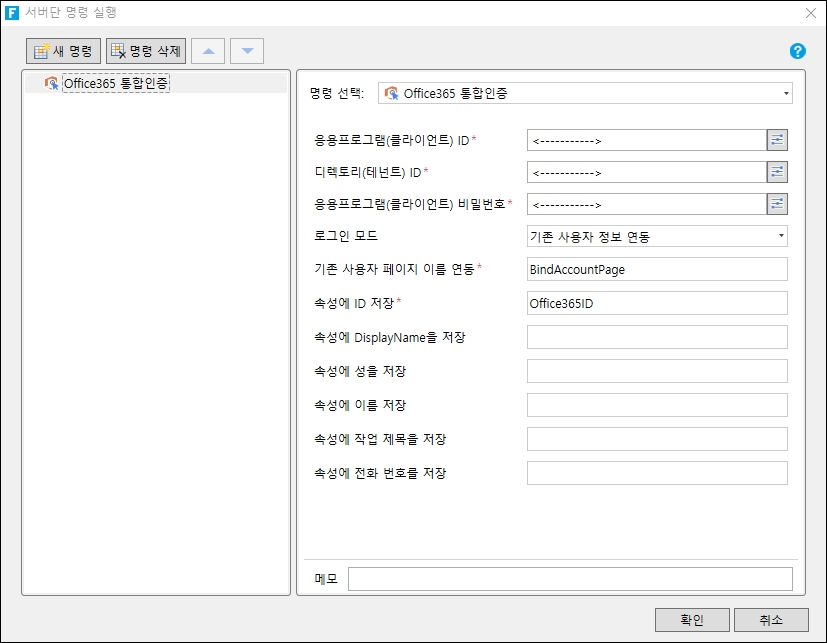Screen dimensions: 827x643
Task: Click the 새 명령 toolbar button
Action: click(x=64, y=51)
